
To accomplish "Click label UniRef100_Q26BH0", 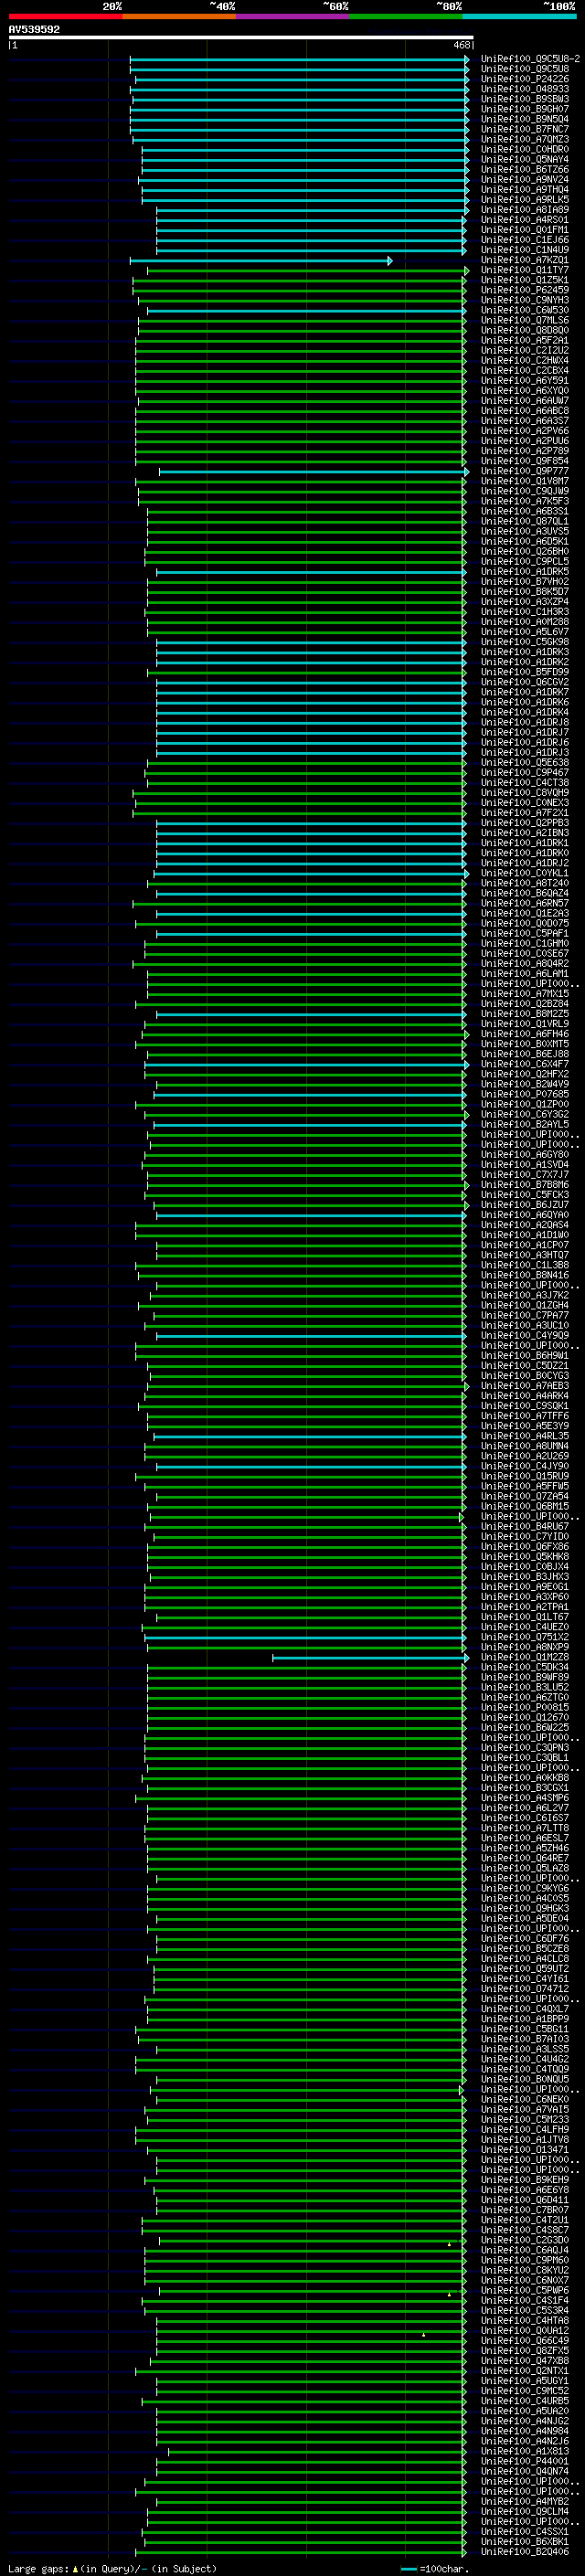I will coord(525,551).
